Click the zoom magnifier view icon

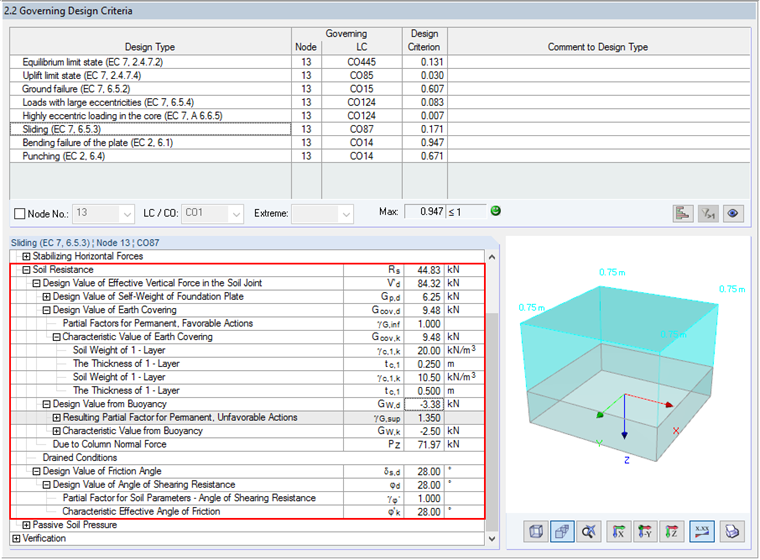pos(589,531)
